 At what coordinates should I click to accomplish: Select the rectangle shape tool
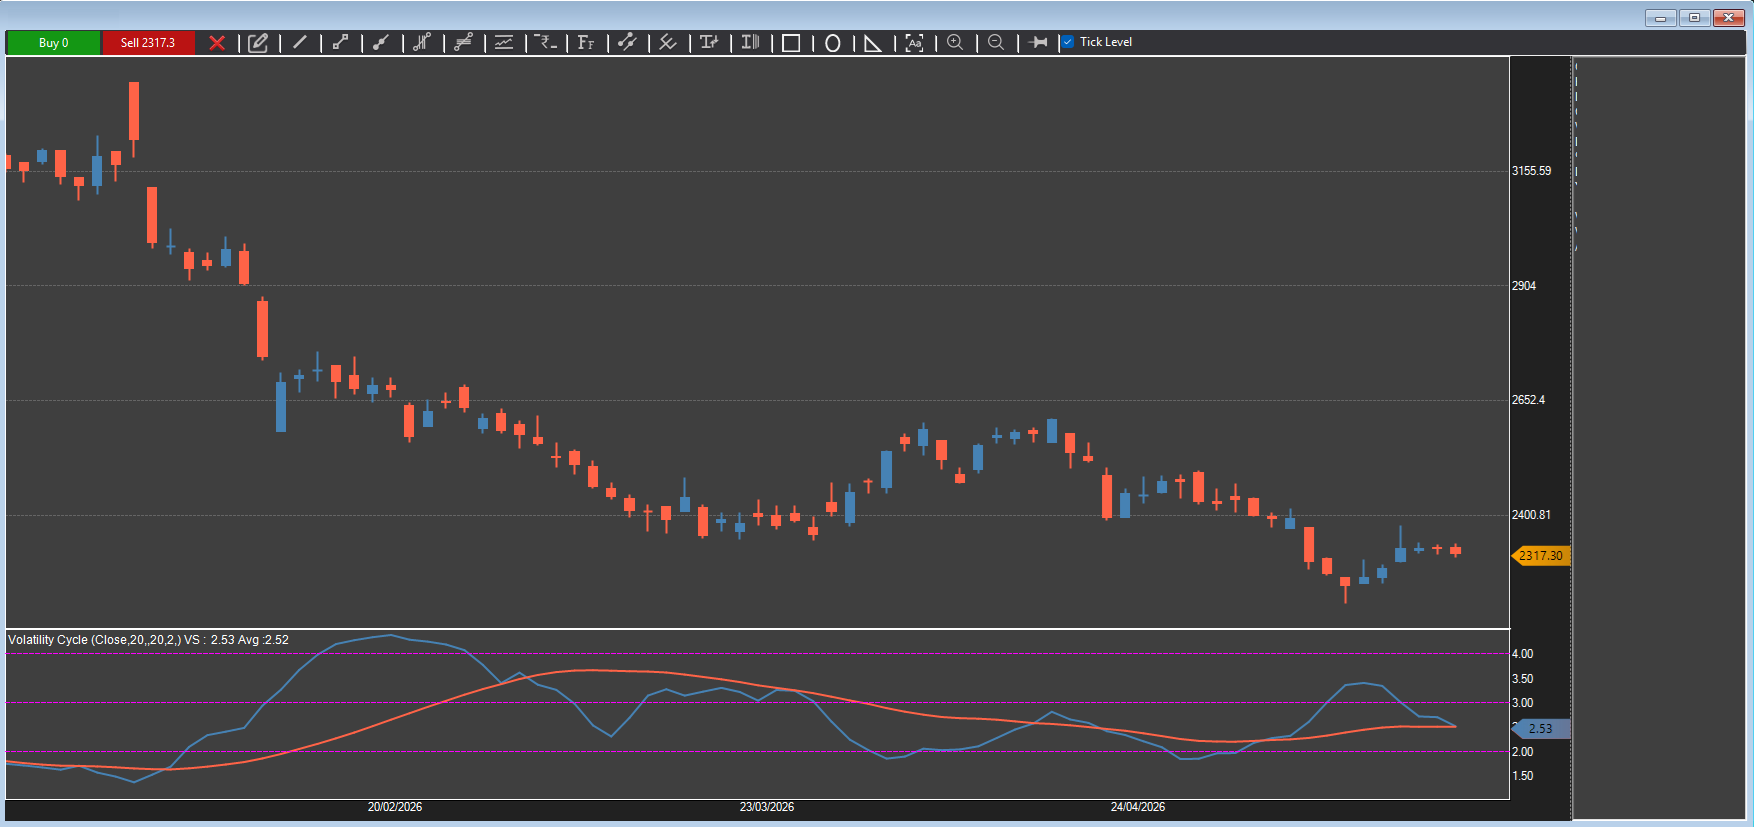coord(791,42)
